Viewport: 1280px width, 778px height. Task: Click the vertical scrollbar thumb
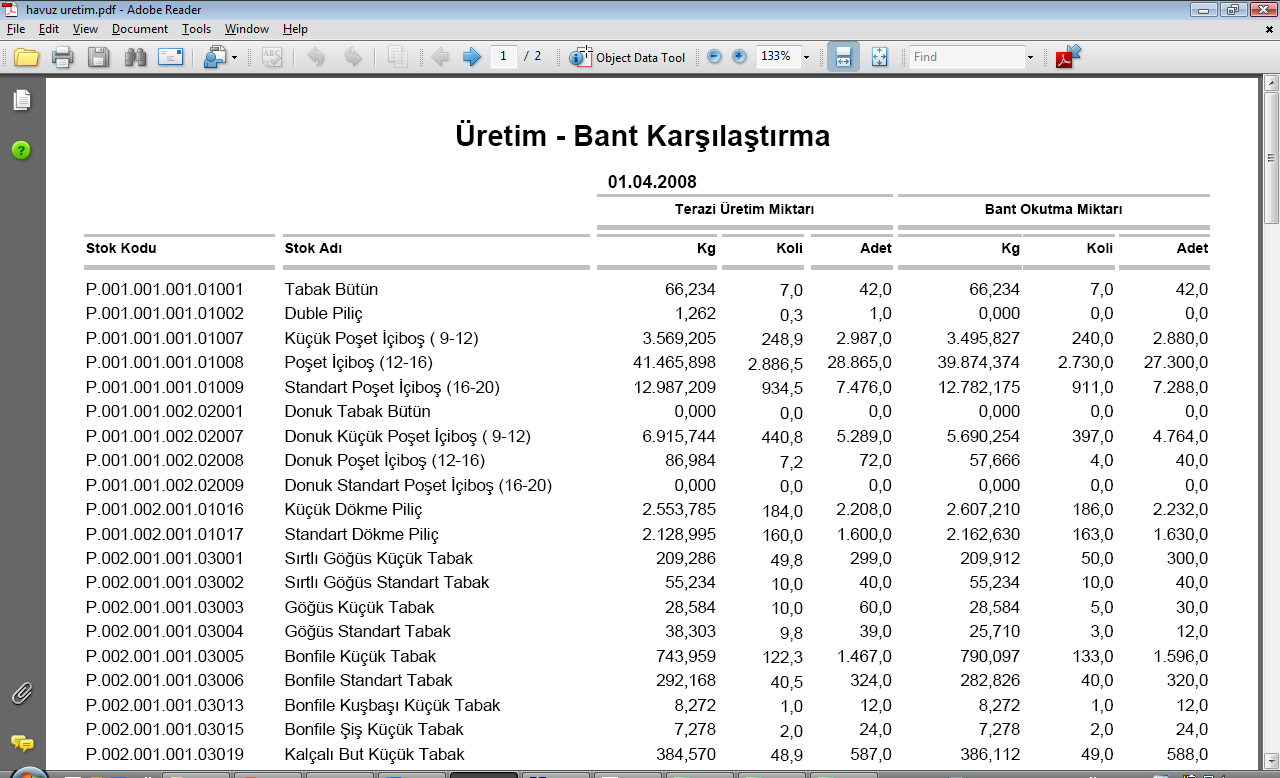(x=1271, y=160)
